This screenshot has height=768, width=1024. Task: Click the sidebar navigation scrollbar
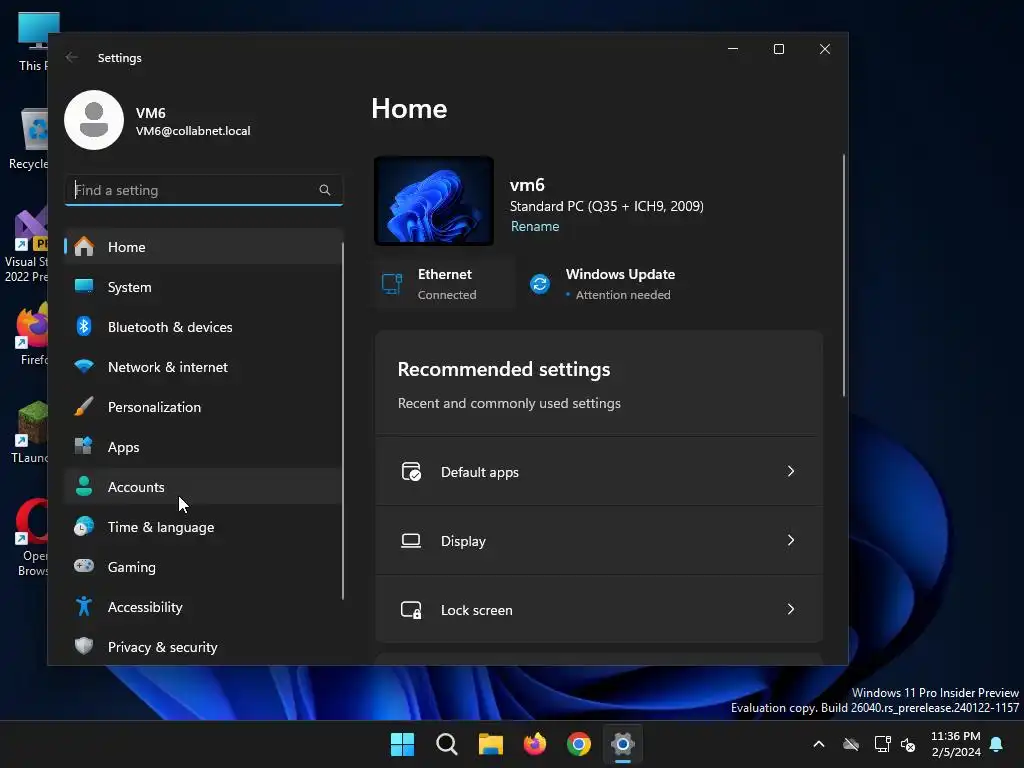point(343,421)
